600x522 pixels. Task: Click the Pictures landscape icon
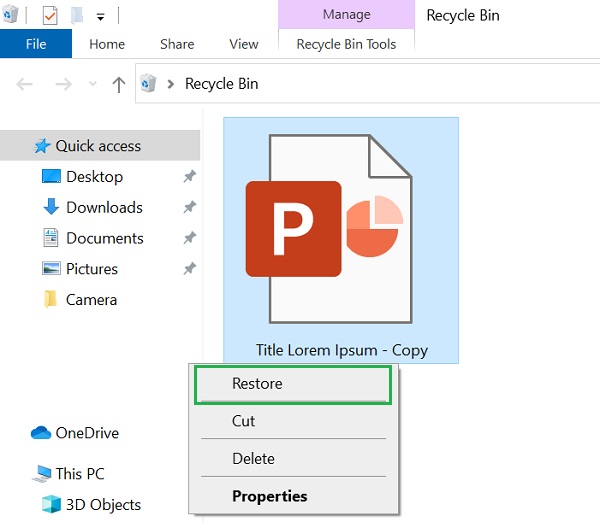(51, 268)
